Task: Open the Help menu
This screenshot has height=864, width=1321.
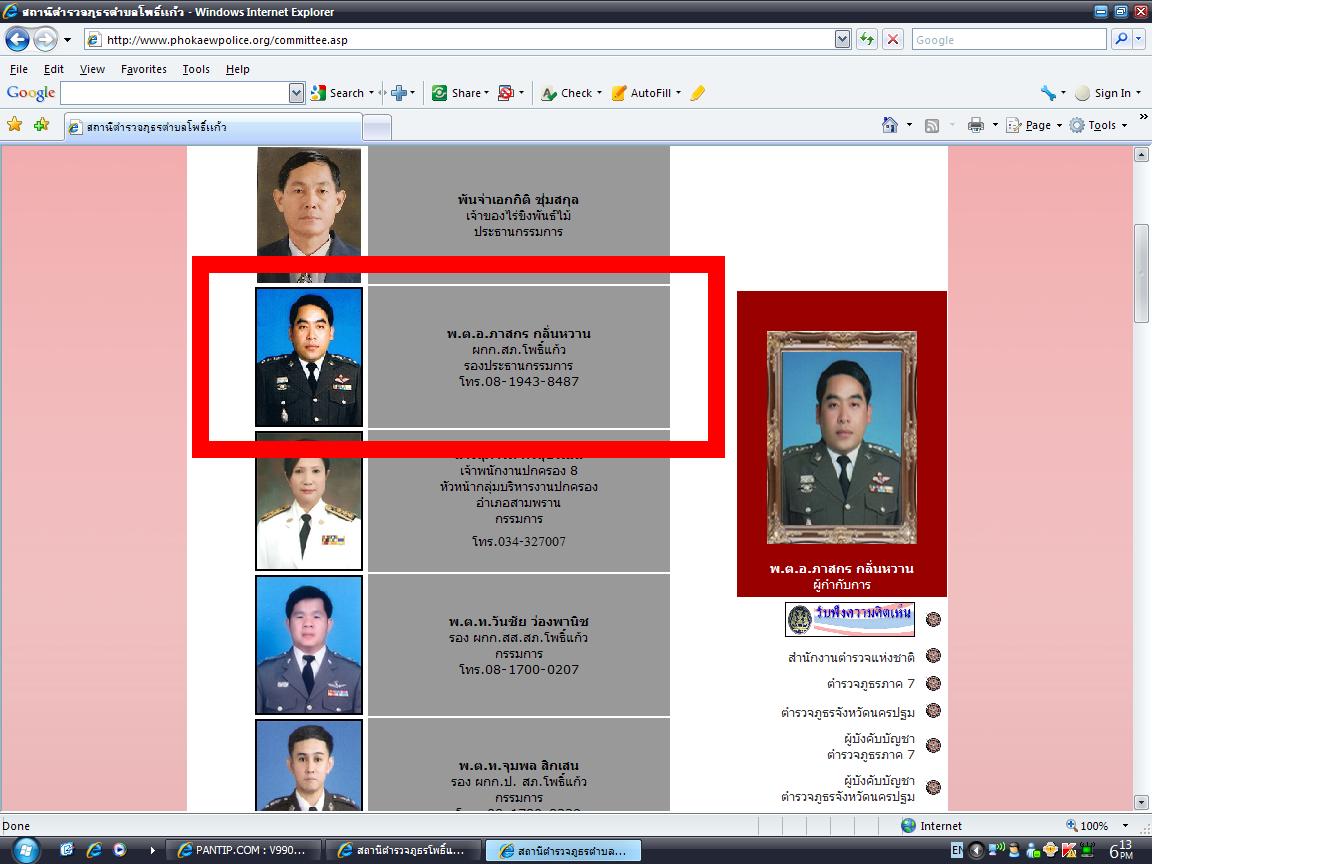Action: coord(237,69)
